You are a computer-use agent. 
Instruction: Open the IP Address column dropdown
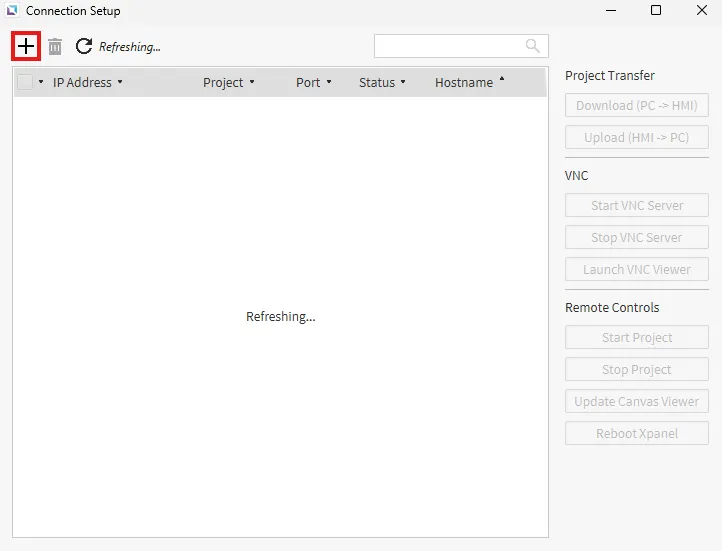120,82
